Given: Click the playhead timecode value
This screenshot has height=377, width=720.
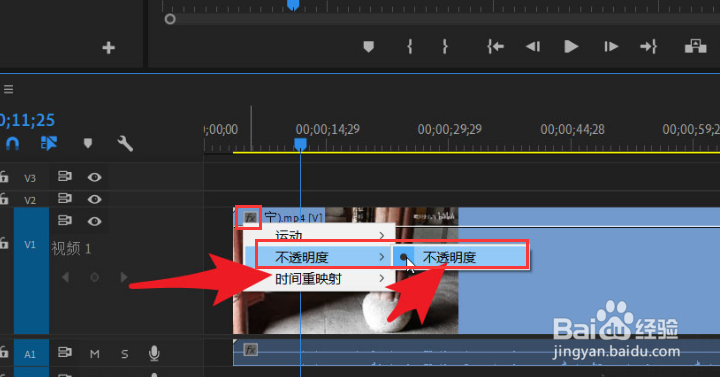Looking at the screenshot, I should click(x=27, y=120).
